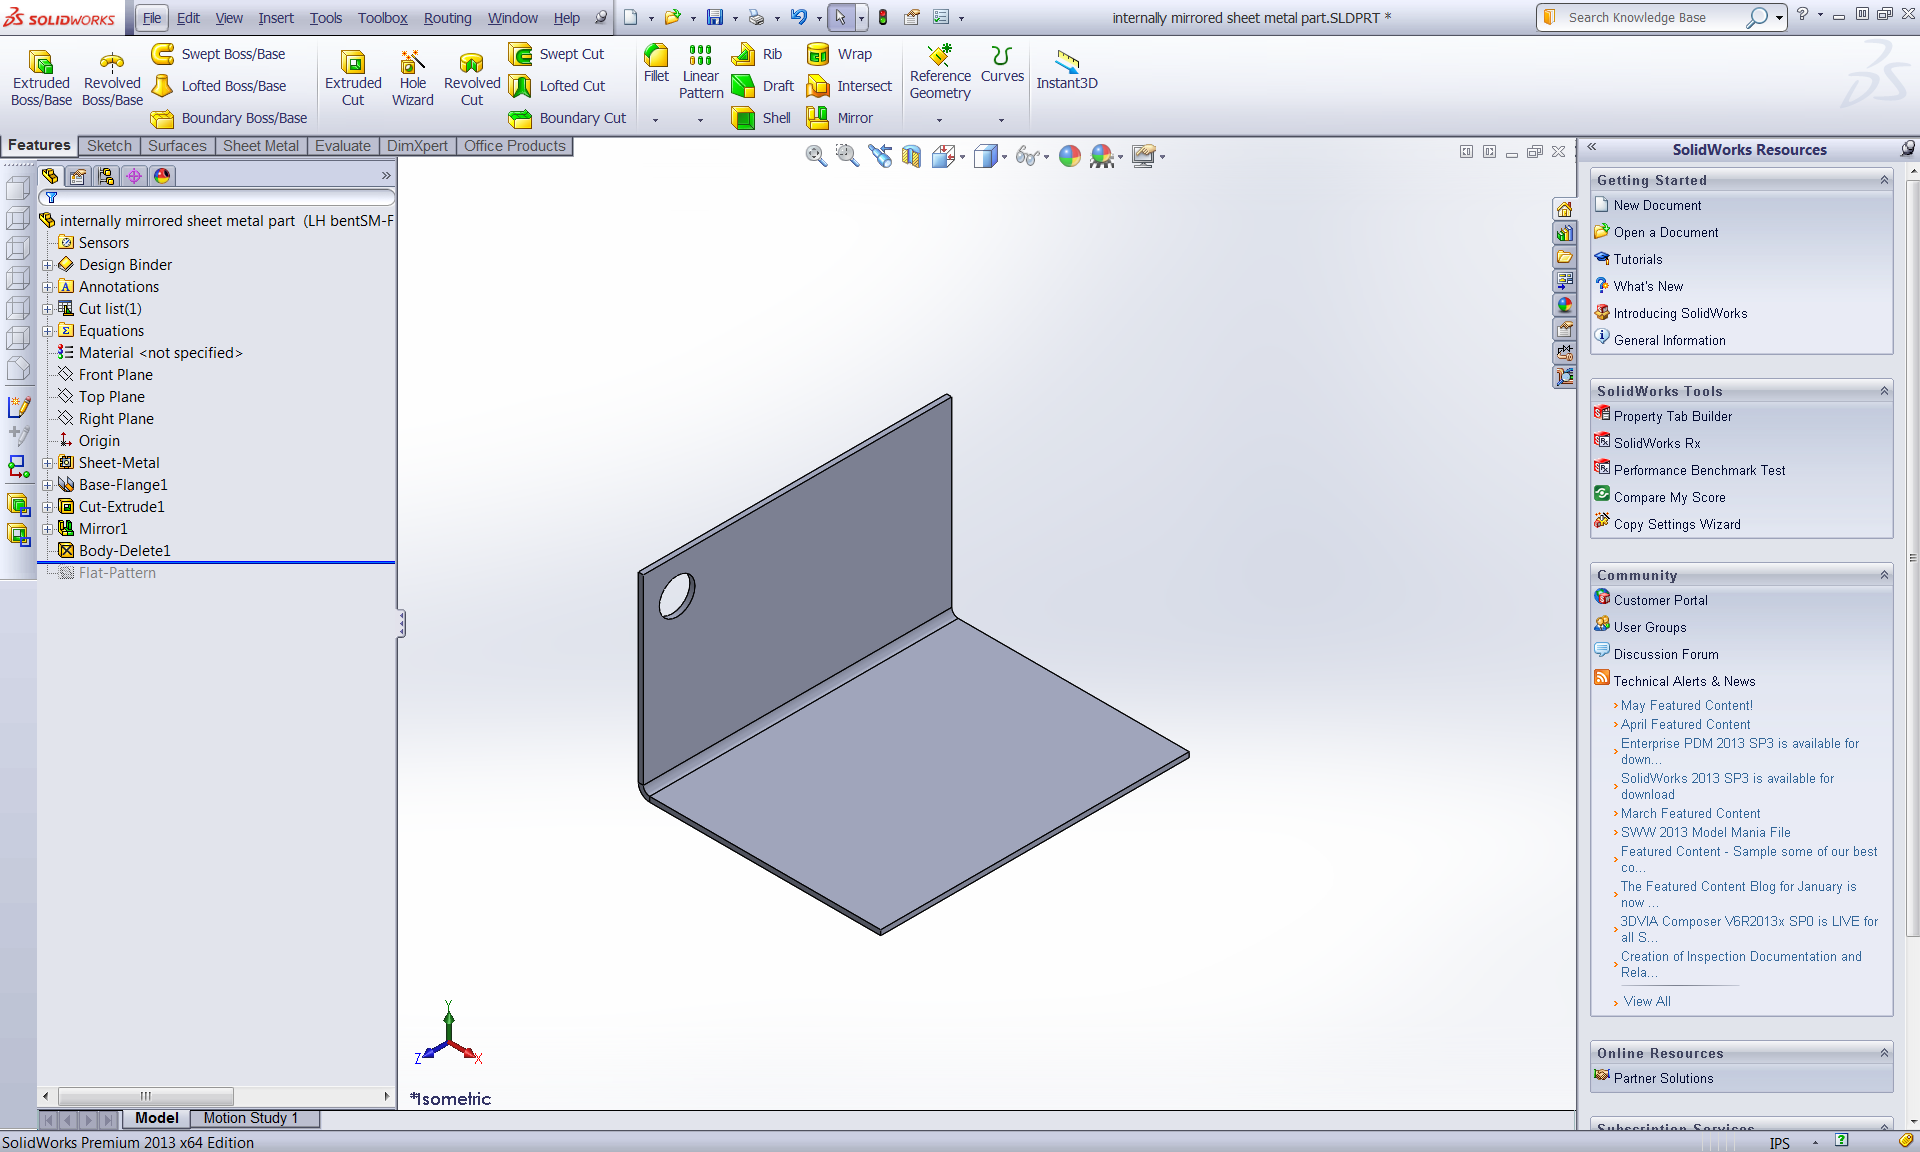Viewport: 1920px width, 1152px height.
Task: Click Zoom to Fit in view toolbar
Action: coord(816,156)
